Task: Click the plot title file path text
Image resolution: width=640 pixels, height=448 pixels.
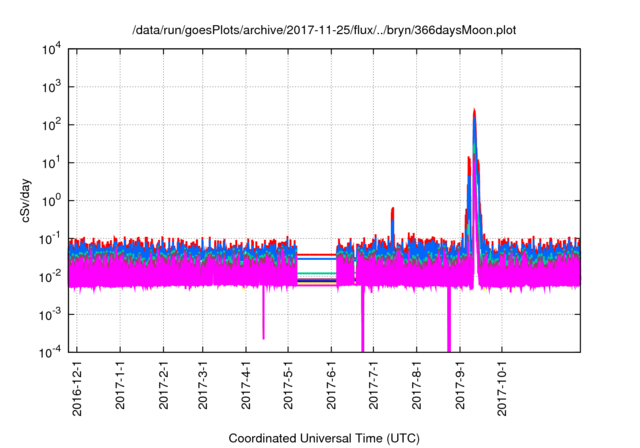Action: point(324,30)
